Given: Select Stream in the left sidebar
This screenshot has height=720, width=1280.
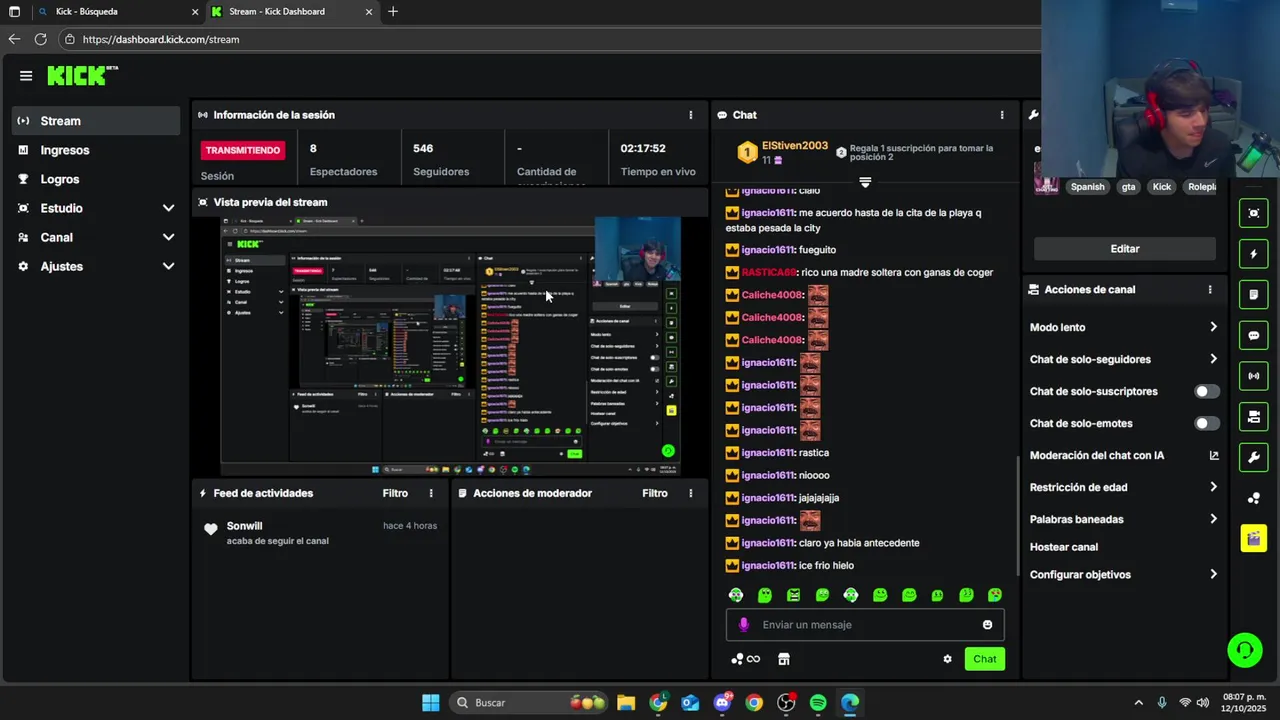Looking at the screenshot, I should (x=95, y=121).
